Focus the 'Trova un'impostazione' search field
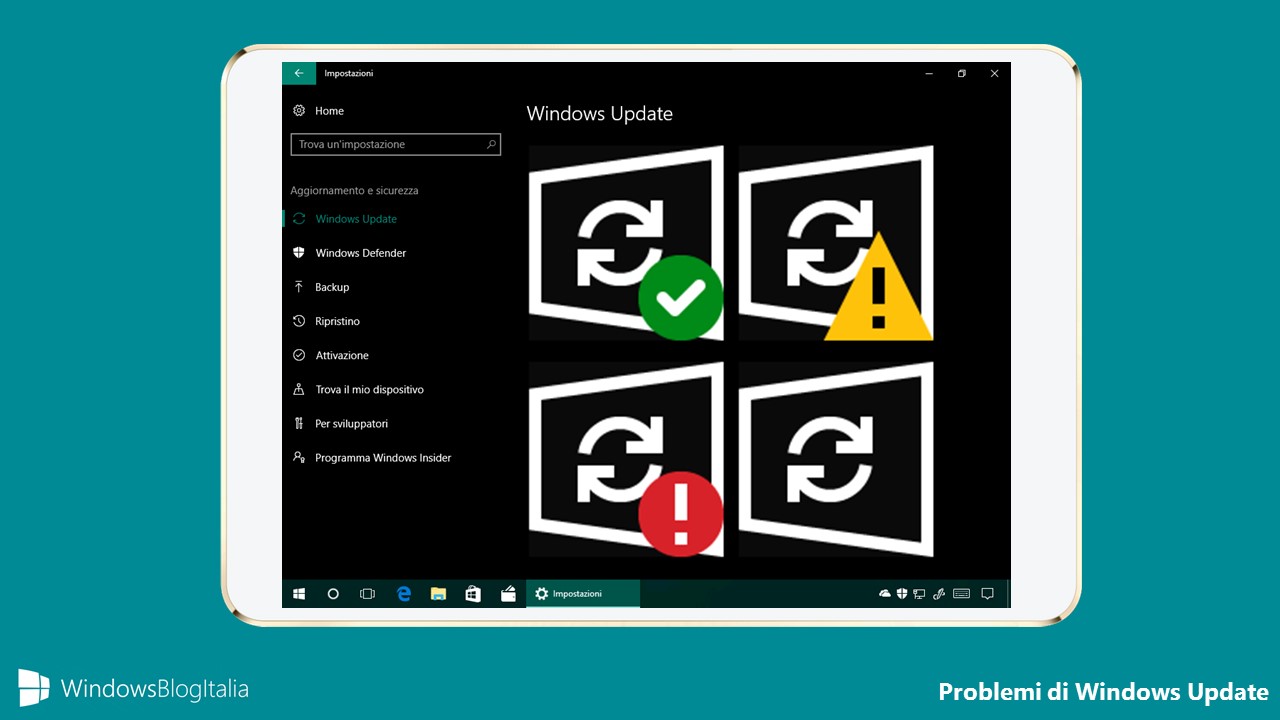The height and width of the screenshot is (720, 1280). (395, 144)
